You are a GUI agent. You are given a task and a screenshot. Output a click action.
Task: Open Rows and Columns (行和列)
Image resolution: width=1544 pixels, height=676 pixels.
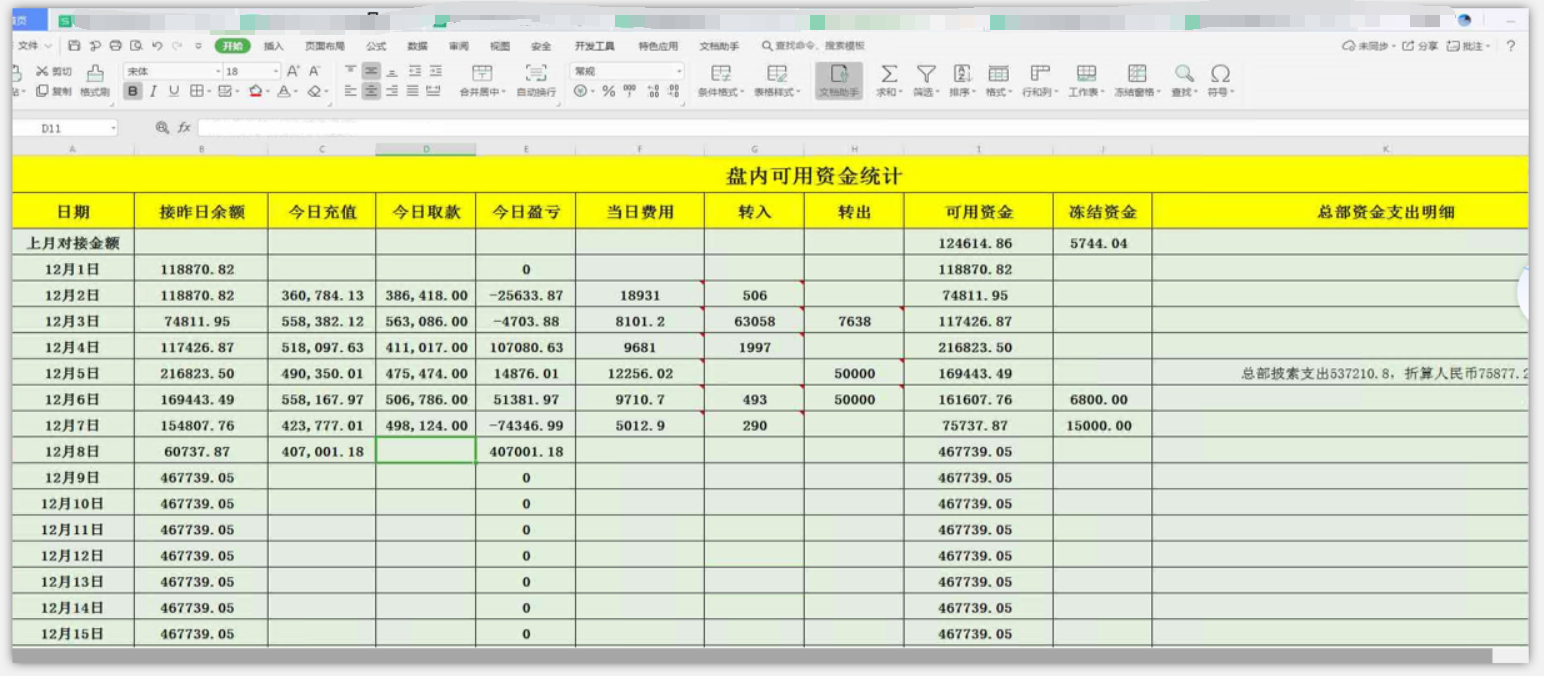tap(1040, 81)
